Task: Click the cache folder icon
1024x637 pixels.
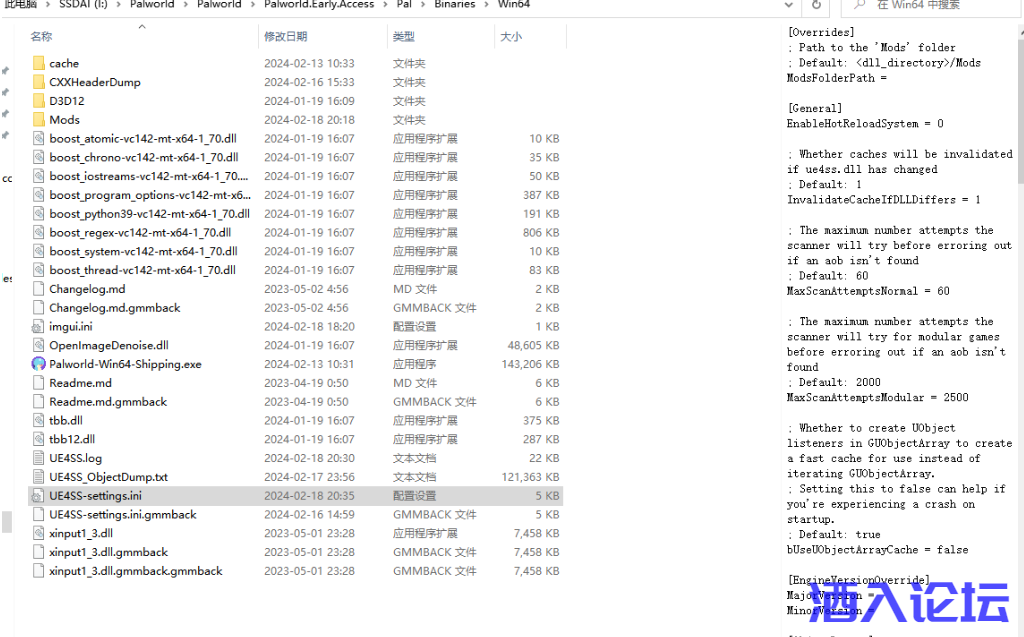Action: [x=39, y=63]
